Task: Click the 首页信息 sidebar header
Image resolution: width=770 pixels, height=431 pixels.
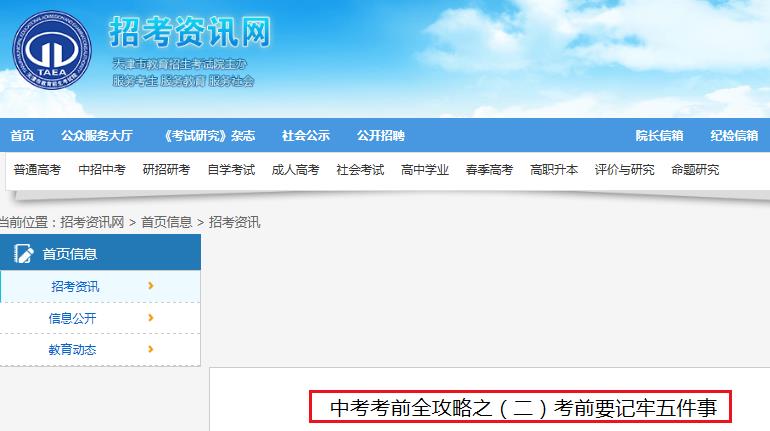Action: (x=100, y=252)
